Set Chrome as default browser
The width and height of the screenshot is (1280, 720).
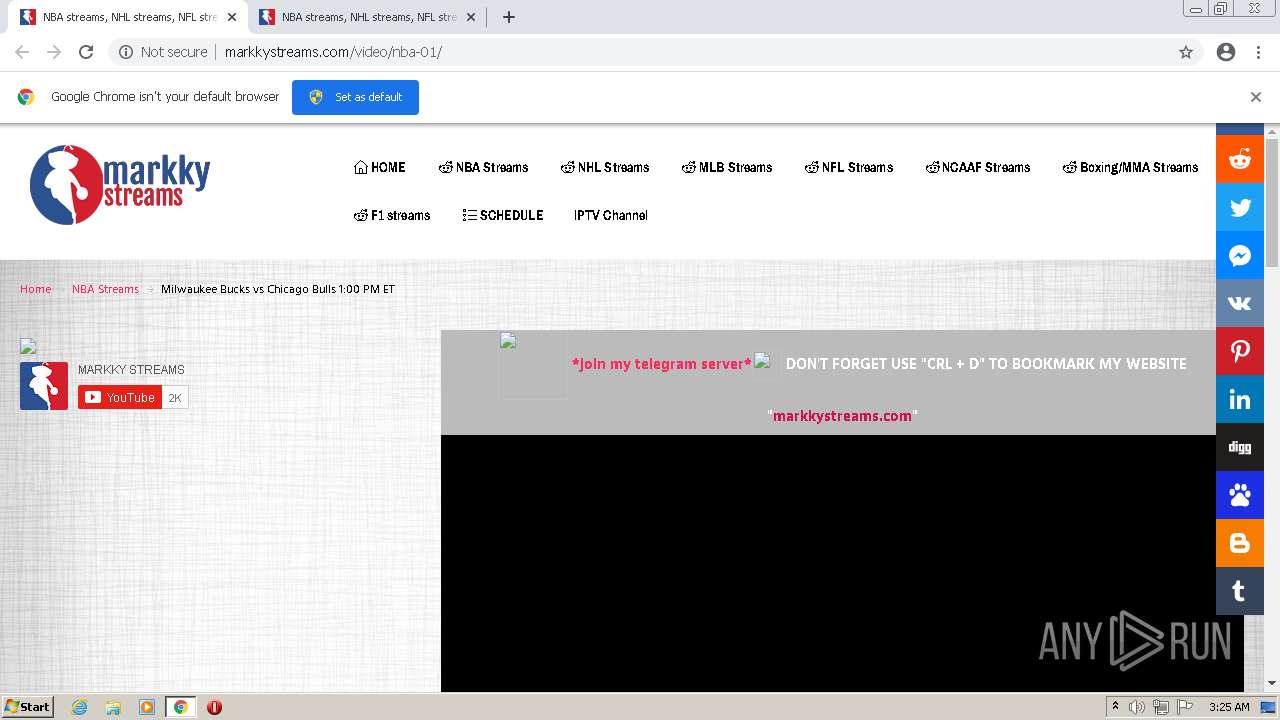tap(355, 97)
